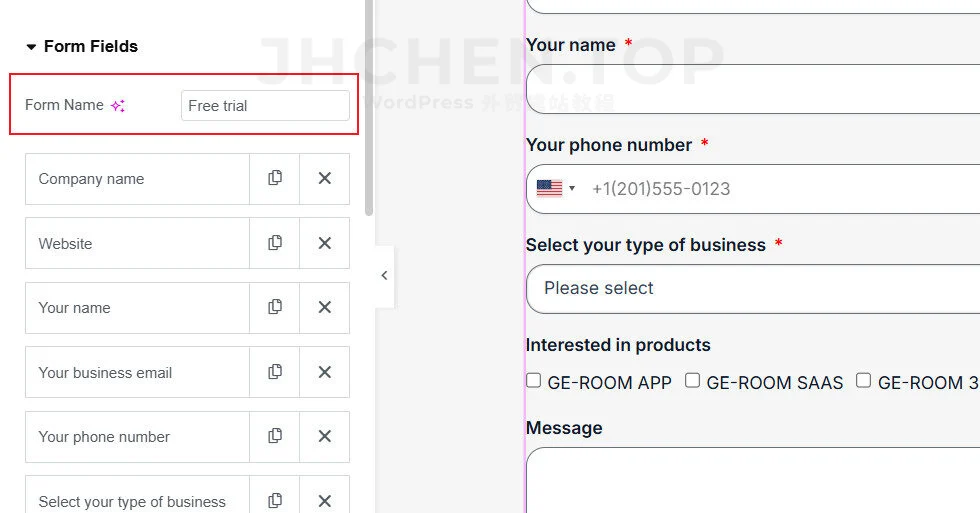Collapse the Form Fields section

click(x=31, y=47)
